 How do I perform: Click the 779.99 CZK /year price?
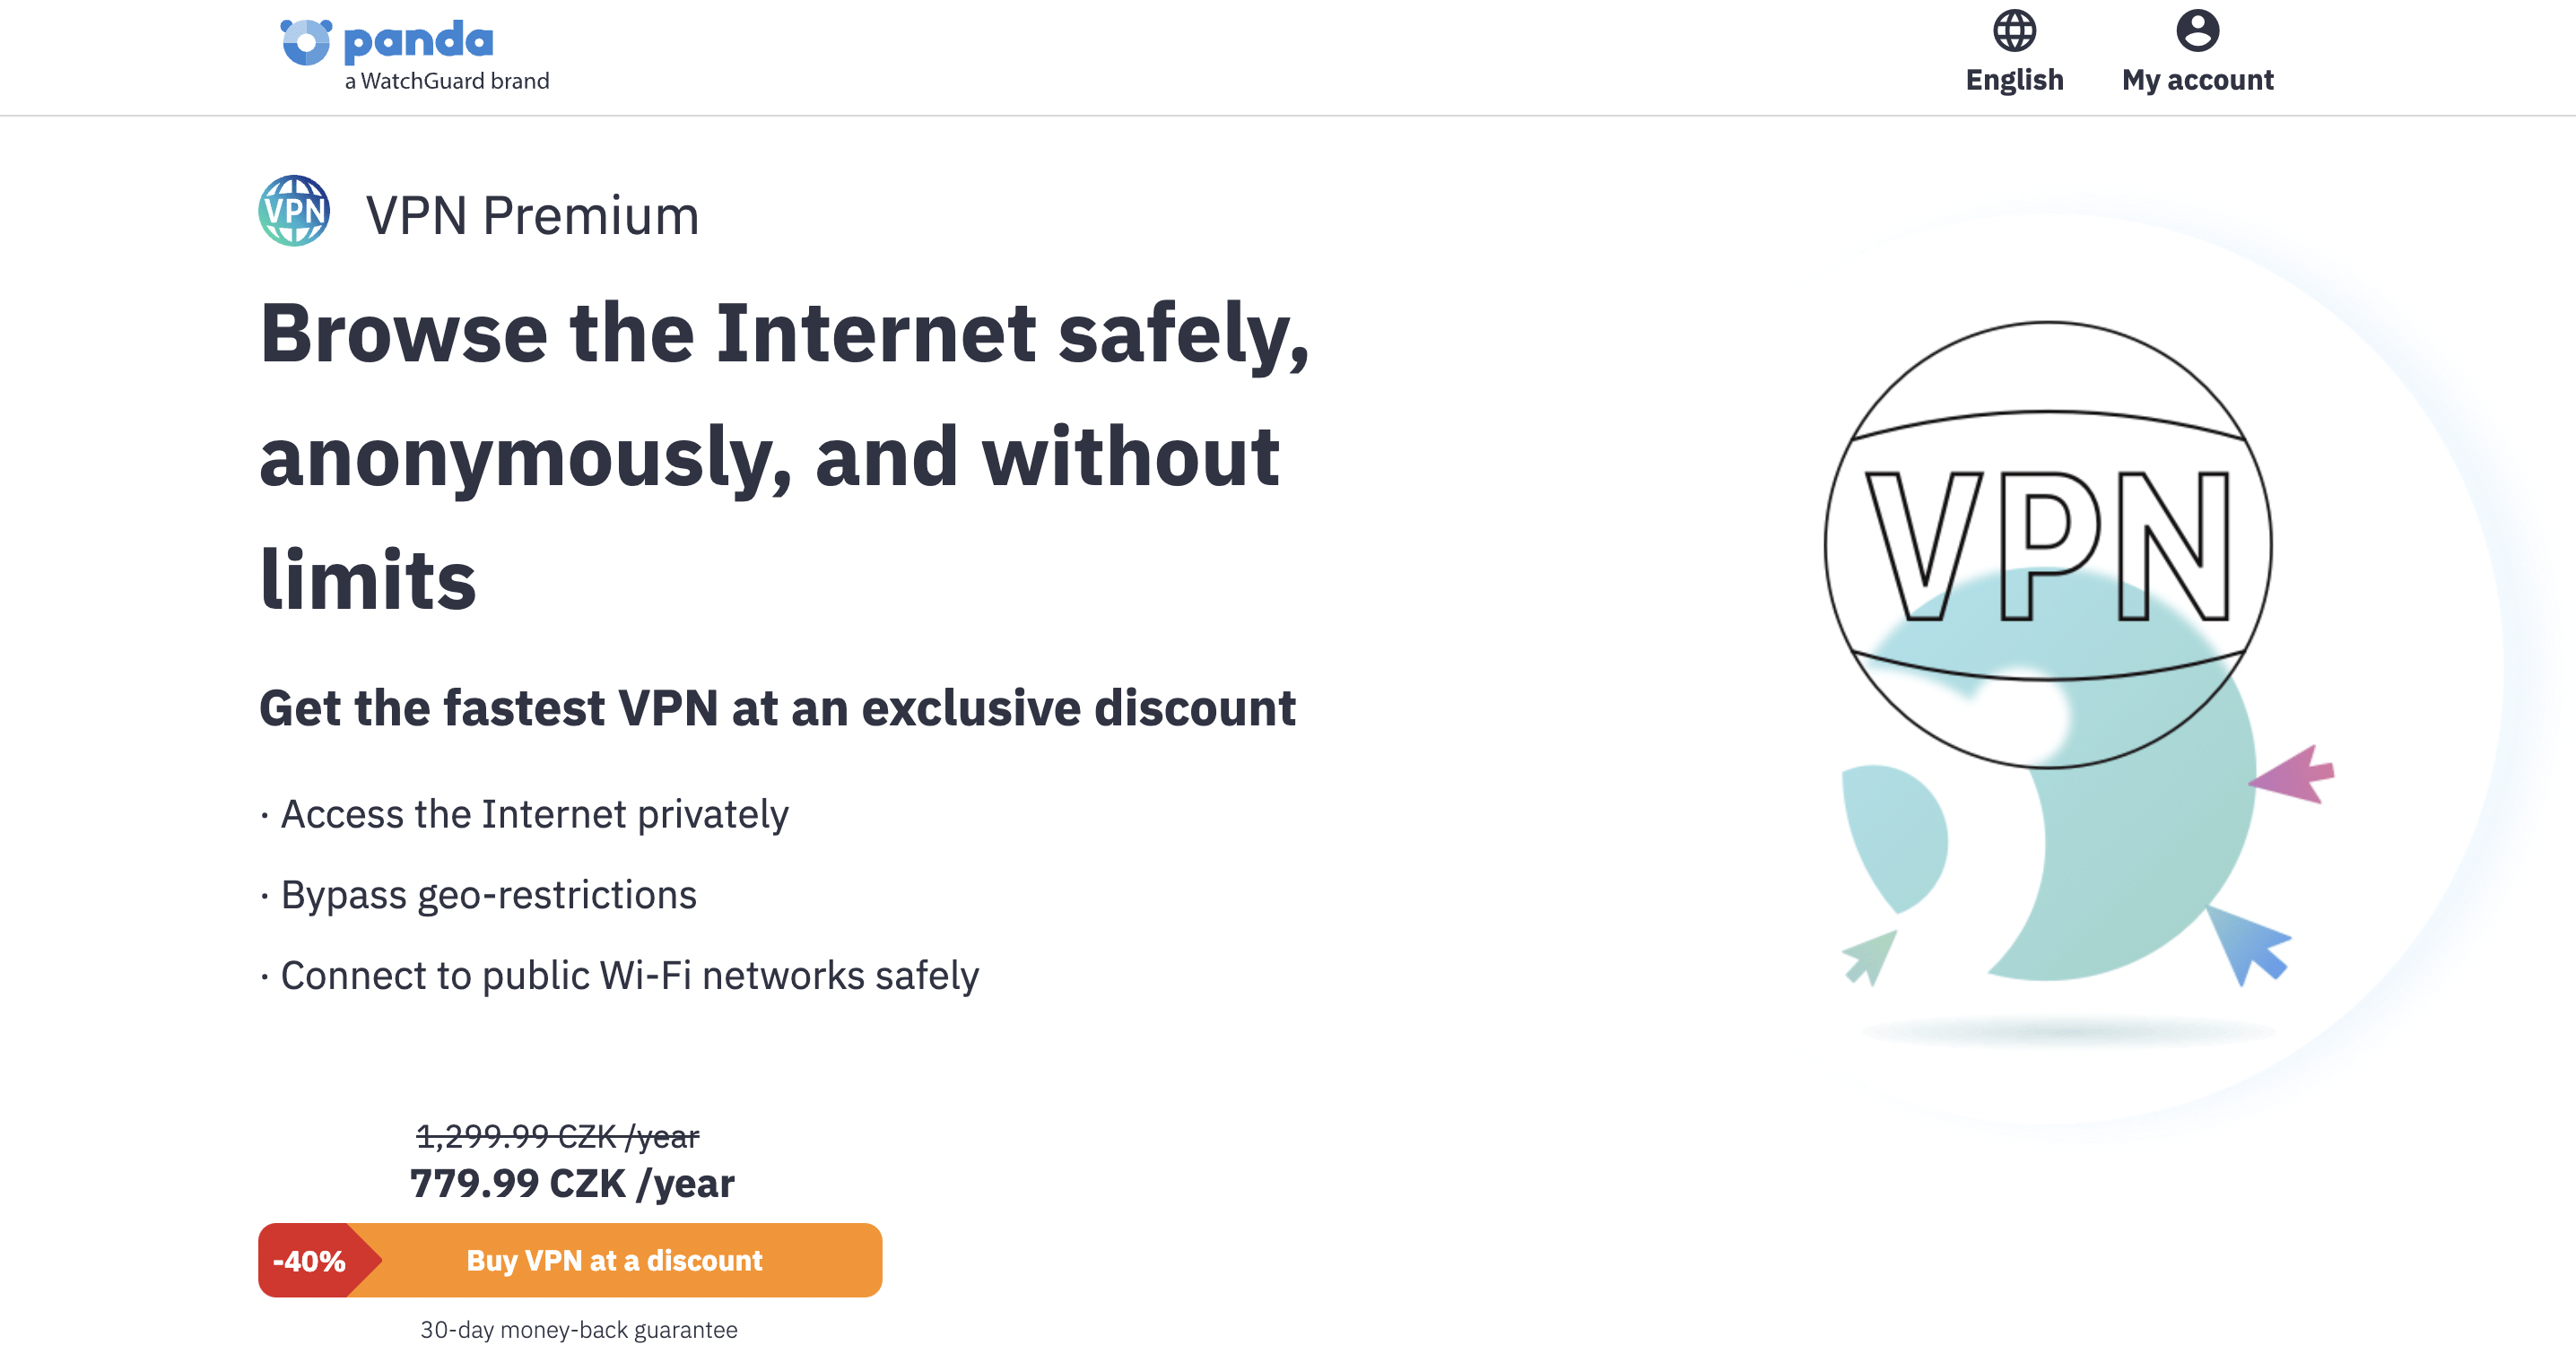click(572, 1184)
